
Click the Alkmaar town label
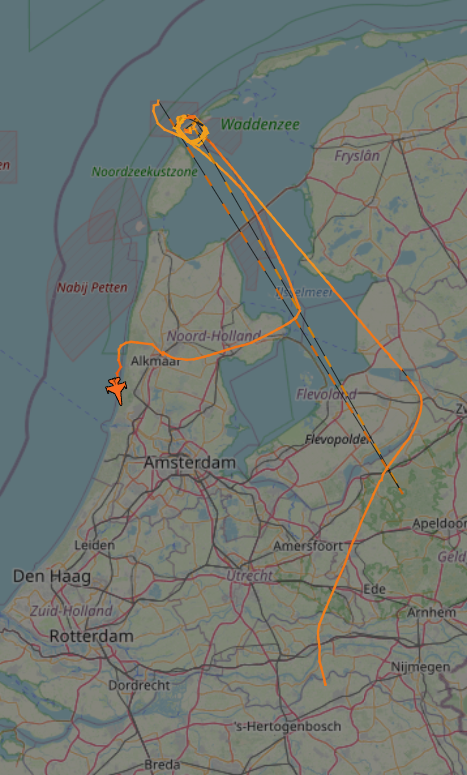[156, 361]
